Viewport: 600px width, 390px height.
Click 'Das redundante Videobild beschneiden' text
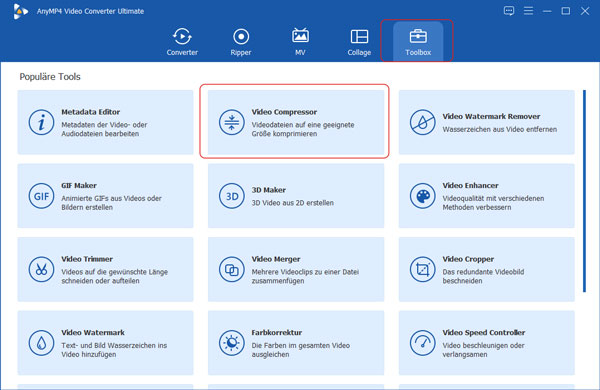[483, 276]
